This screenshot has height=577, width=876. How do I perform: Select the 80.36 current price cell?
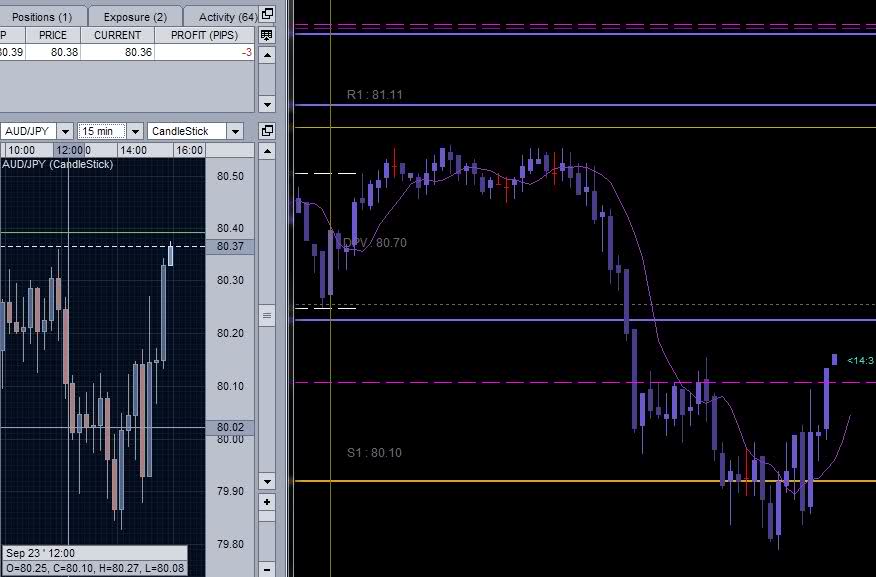(117, 52)
